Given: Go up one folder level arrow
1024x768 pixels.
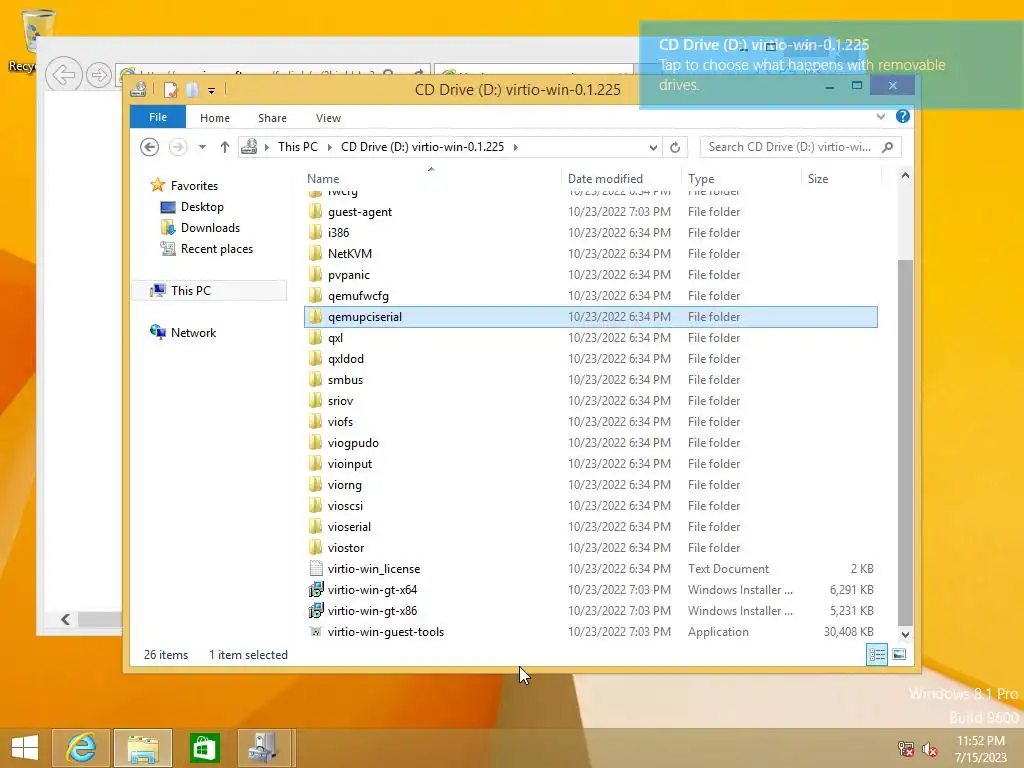Looking at the screenshot, I should [225, 147].
